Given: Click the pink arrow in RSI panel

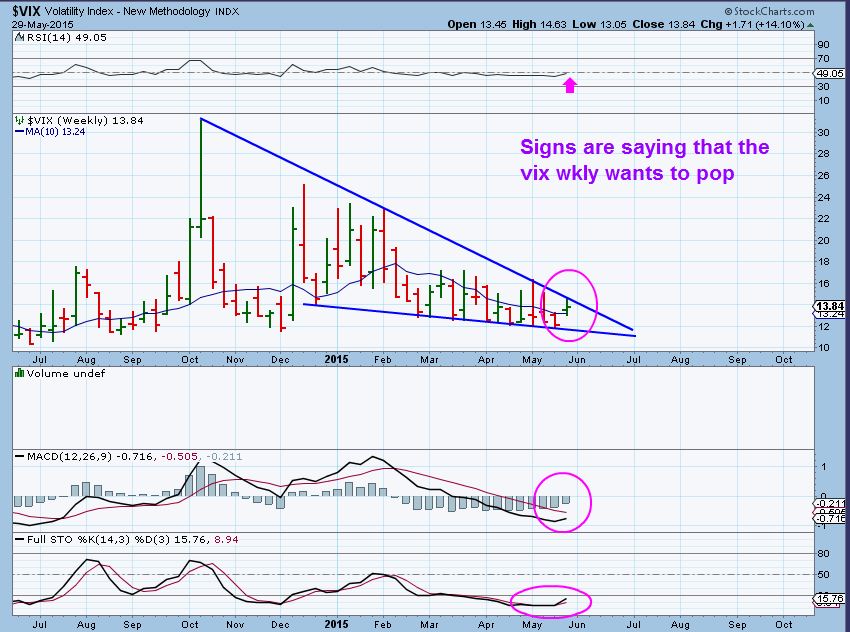Looking at the screenshot, I should [x=570, y=86].
